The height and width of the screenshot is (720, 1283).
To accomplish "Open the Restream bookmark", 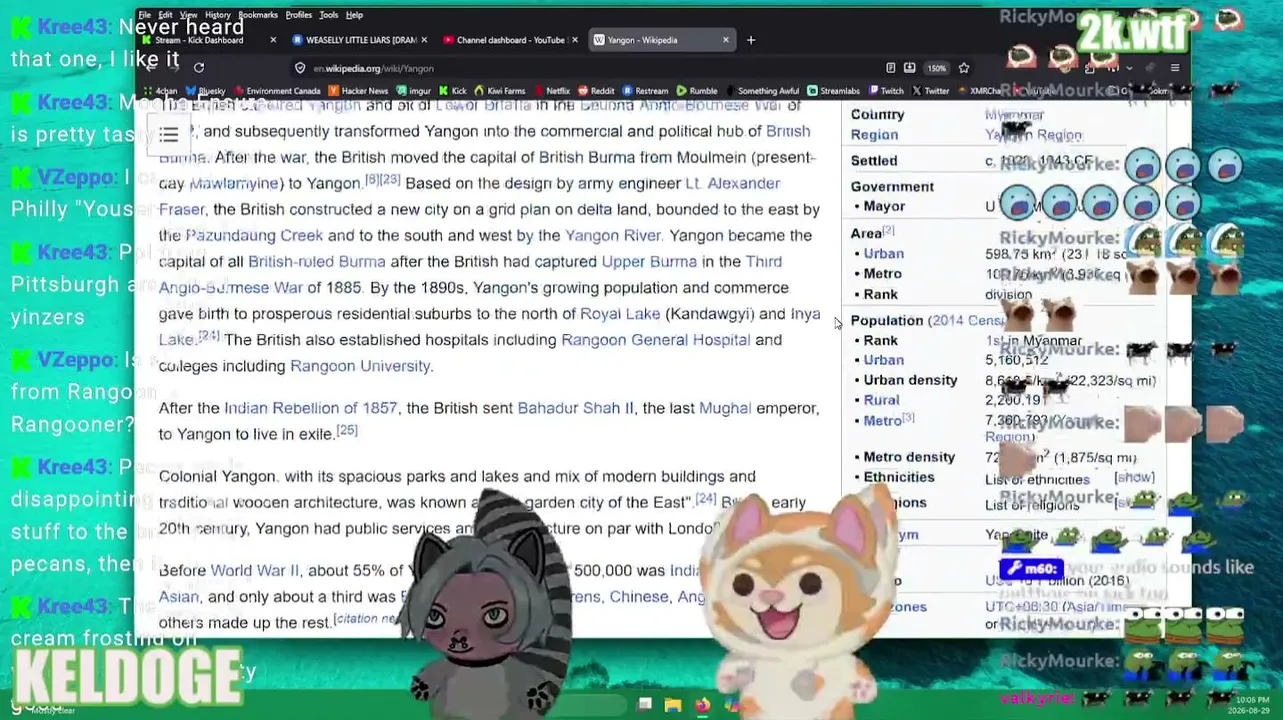I will [646, 91].
